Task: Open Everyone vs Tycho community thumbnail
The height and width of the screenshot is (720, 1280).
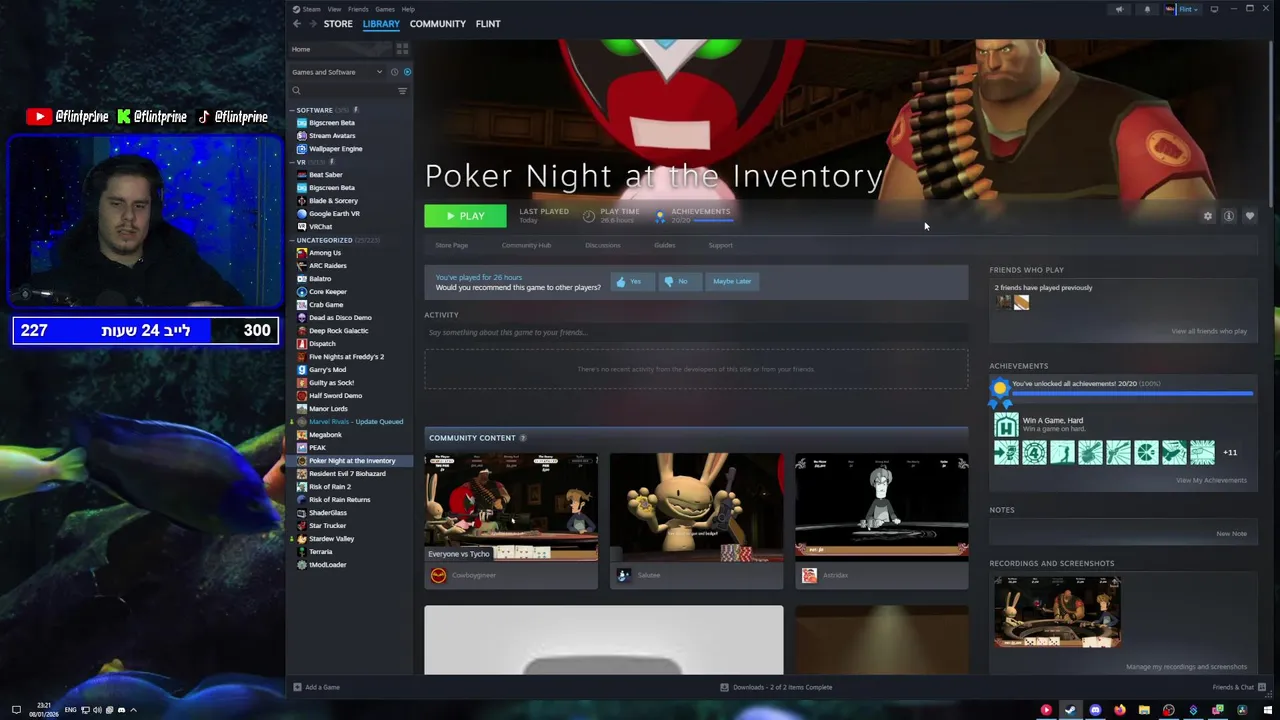Action: tap(511, 508)
